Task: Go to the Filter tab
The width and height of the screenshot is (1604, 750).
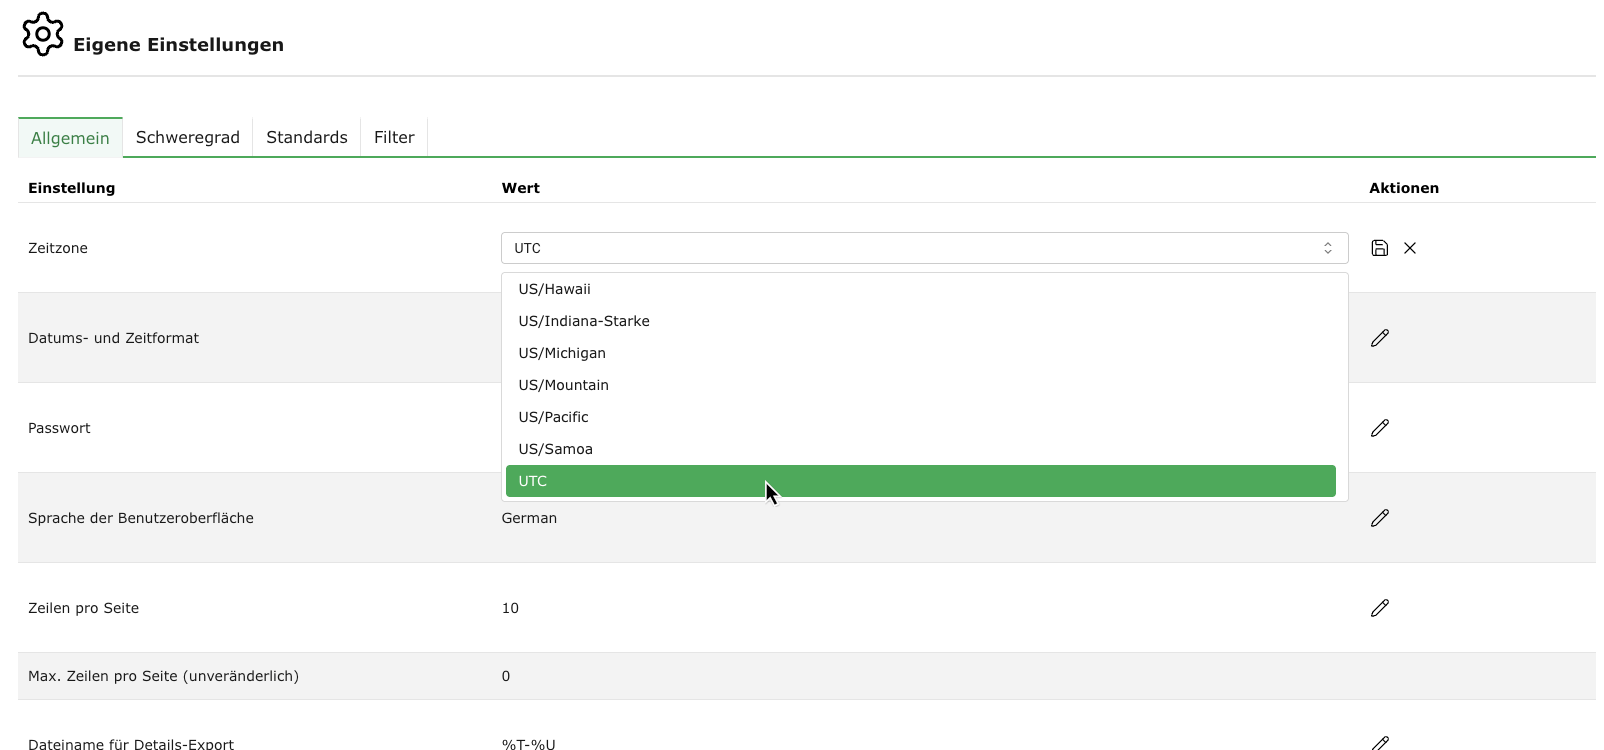Action: point(394,138)
